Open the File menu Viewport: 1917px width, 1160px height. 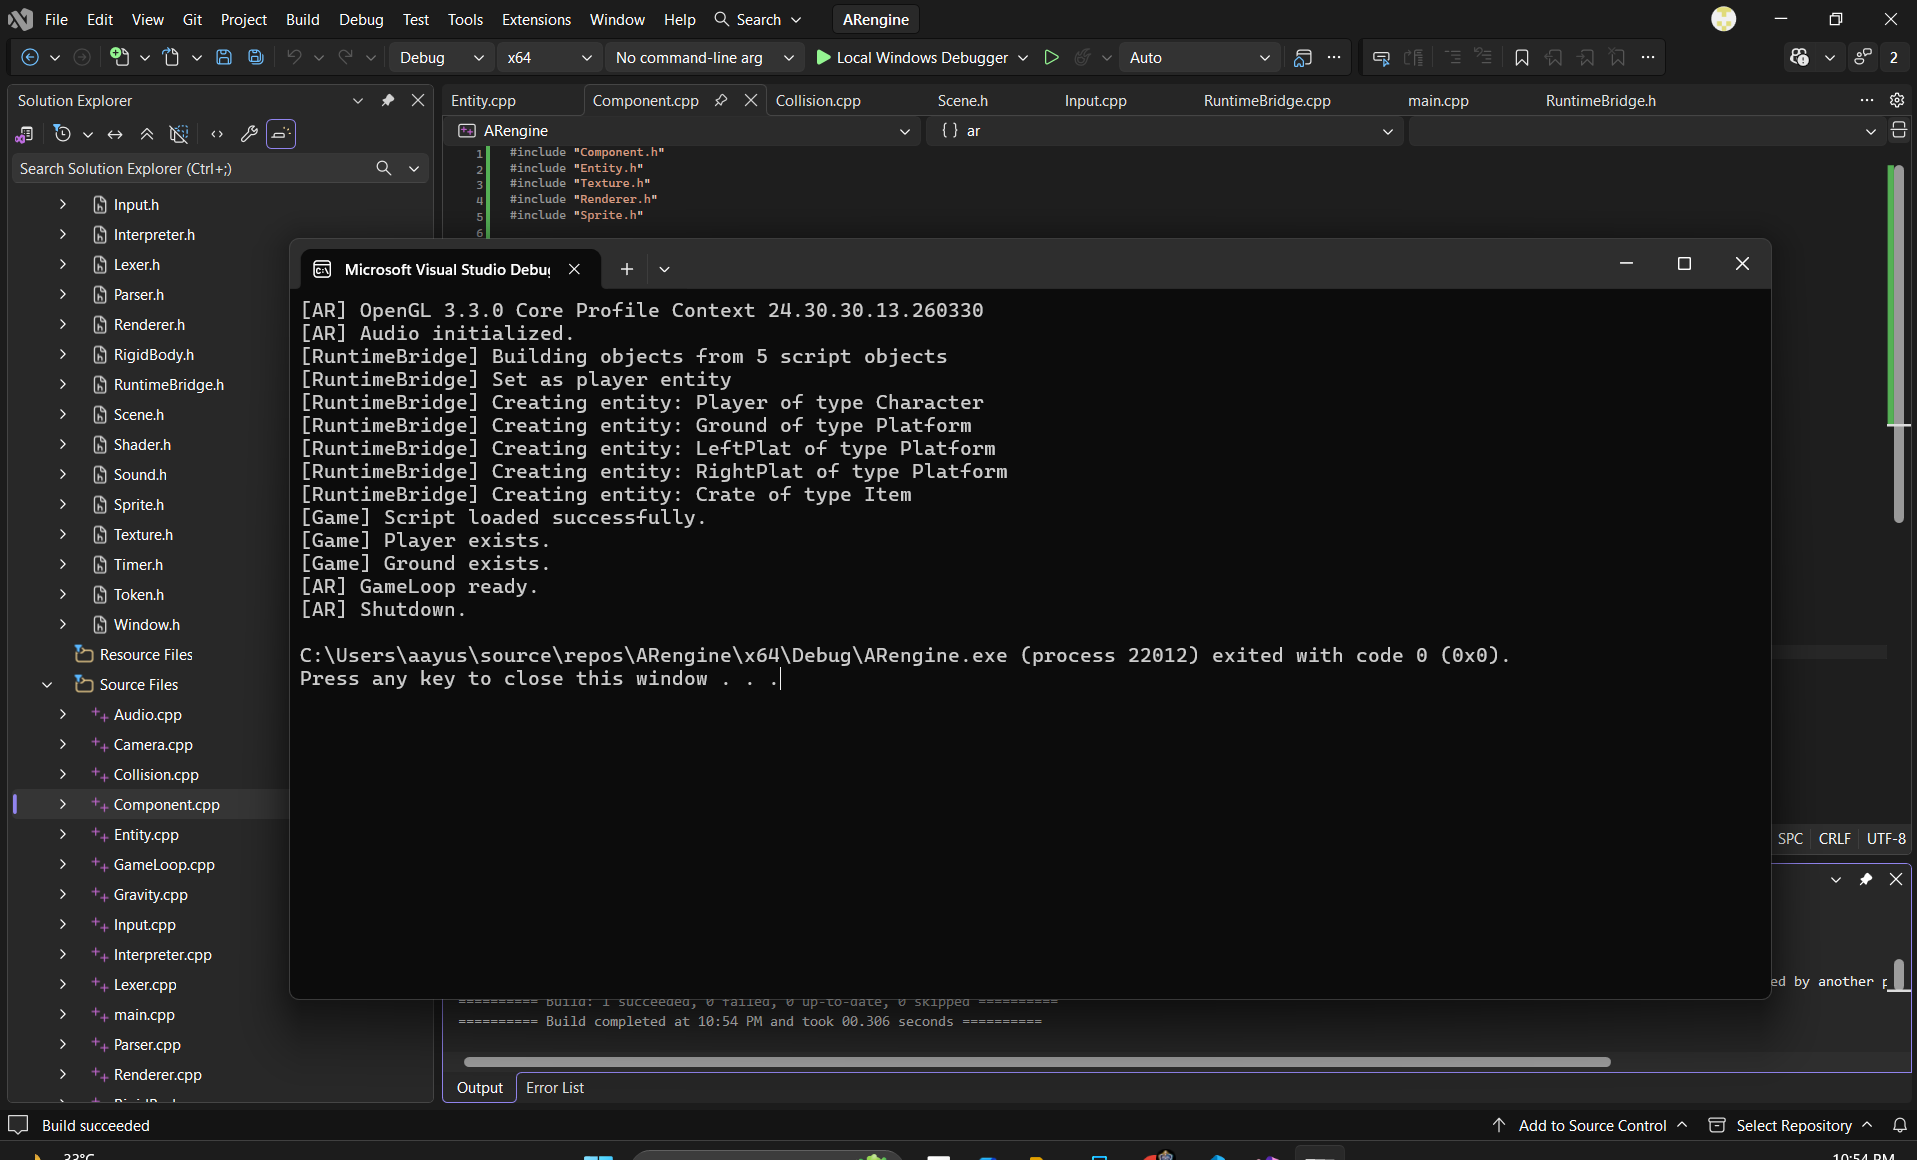[57, 20]
